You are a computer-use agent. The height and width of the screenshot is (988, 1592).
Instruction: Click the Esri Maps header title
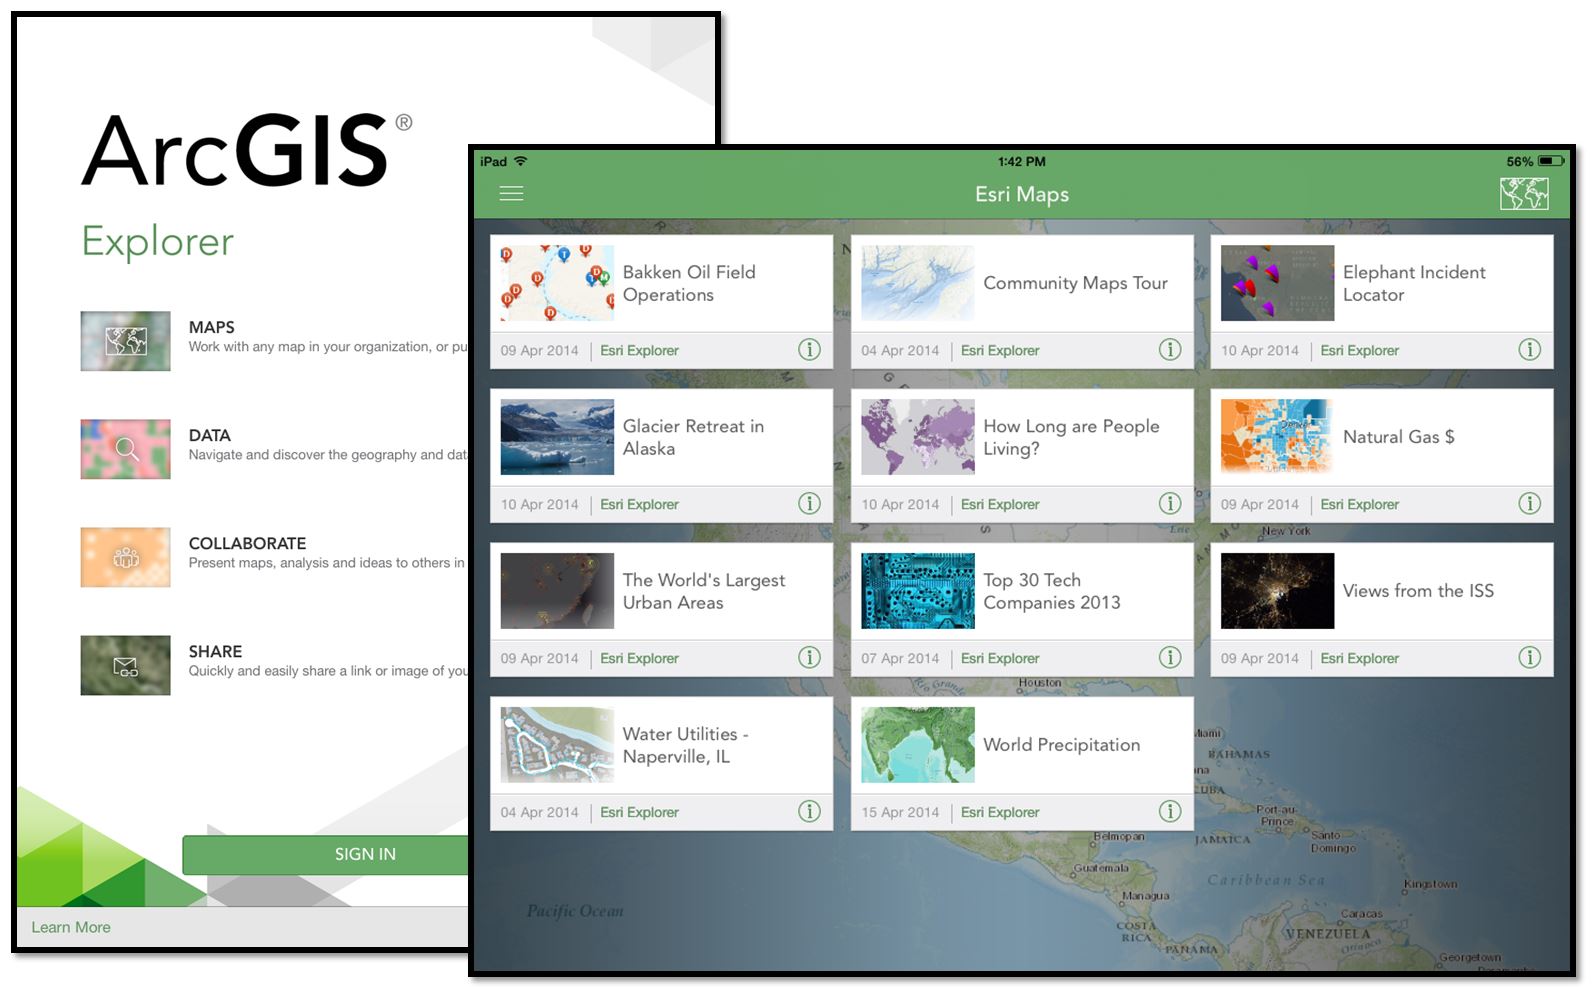[1022, 194]
